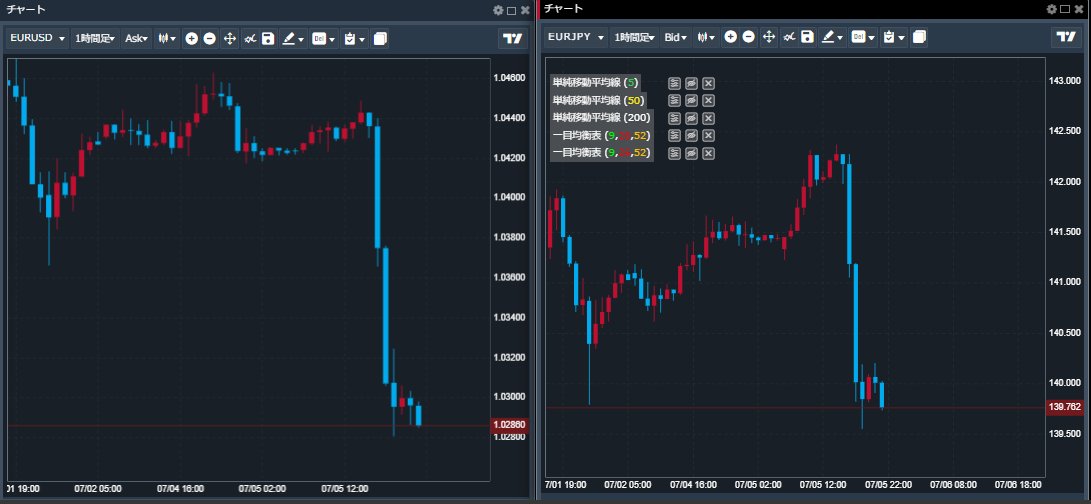This screenshot has width=1091, height=504.
Task: Maximize the EURUSD chart window
Action: 511,10
